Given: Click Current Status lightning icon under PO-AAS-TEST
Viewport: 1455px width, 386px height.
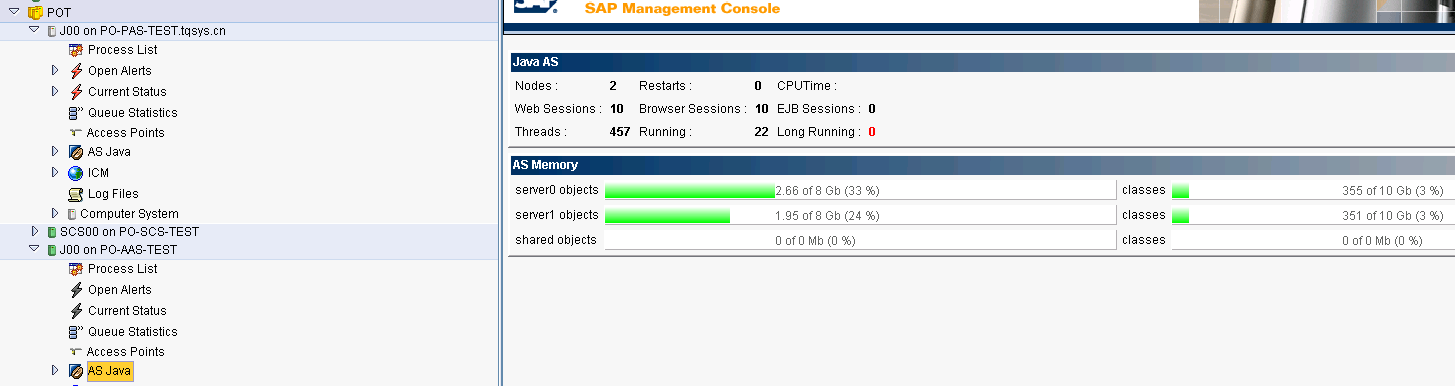Looking at the screenshot, I should [76, 311].
